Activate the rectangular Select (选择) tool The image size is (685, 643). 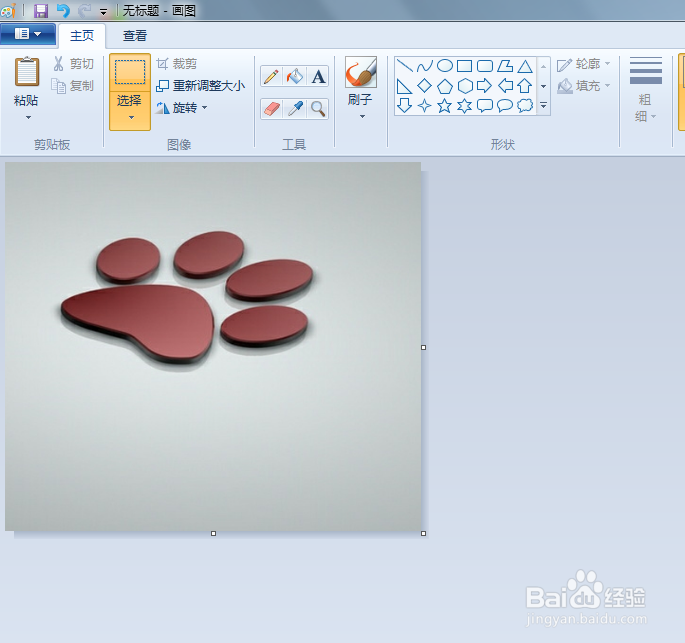(x=130, y=73)
